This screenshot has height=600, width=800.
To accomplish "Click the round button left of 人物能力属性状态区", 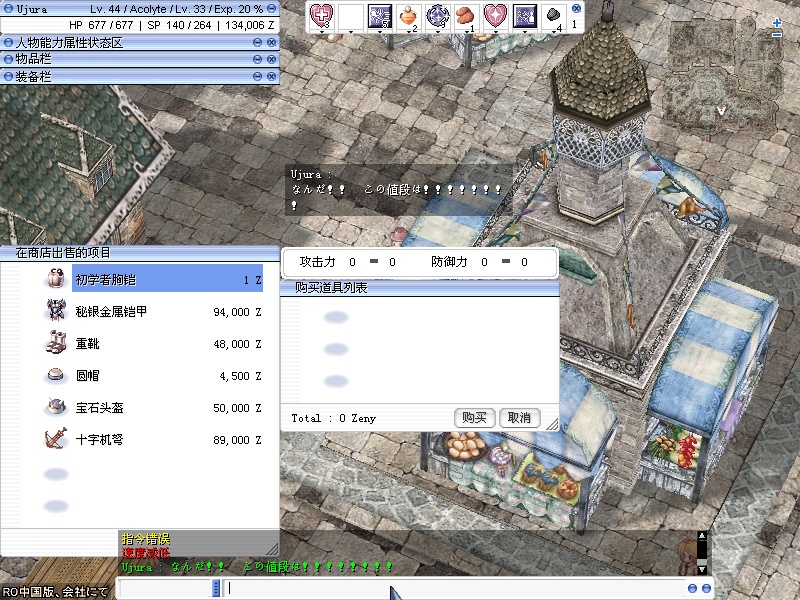I will [x=8, y=42].
